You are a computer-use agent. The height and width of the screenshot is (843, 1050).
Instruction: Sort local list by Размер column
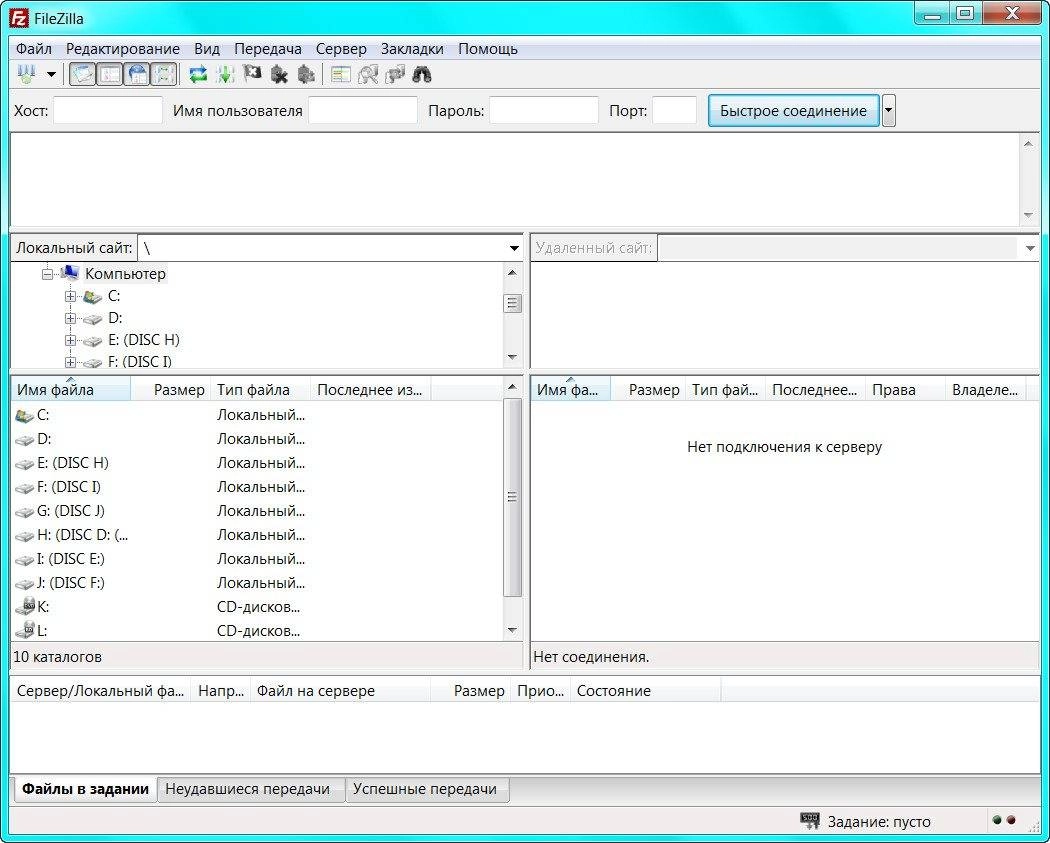(171, 390)
